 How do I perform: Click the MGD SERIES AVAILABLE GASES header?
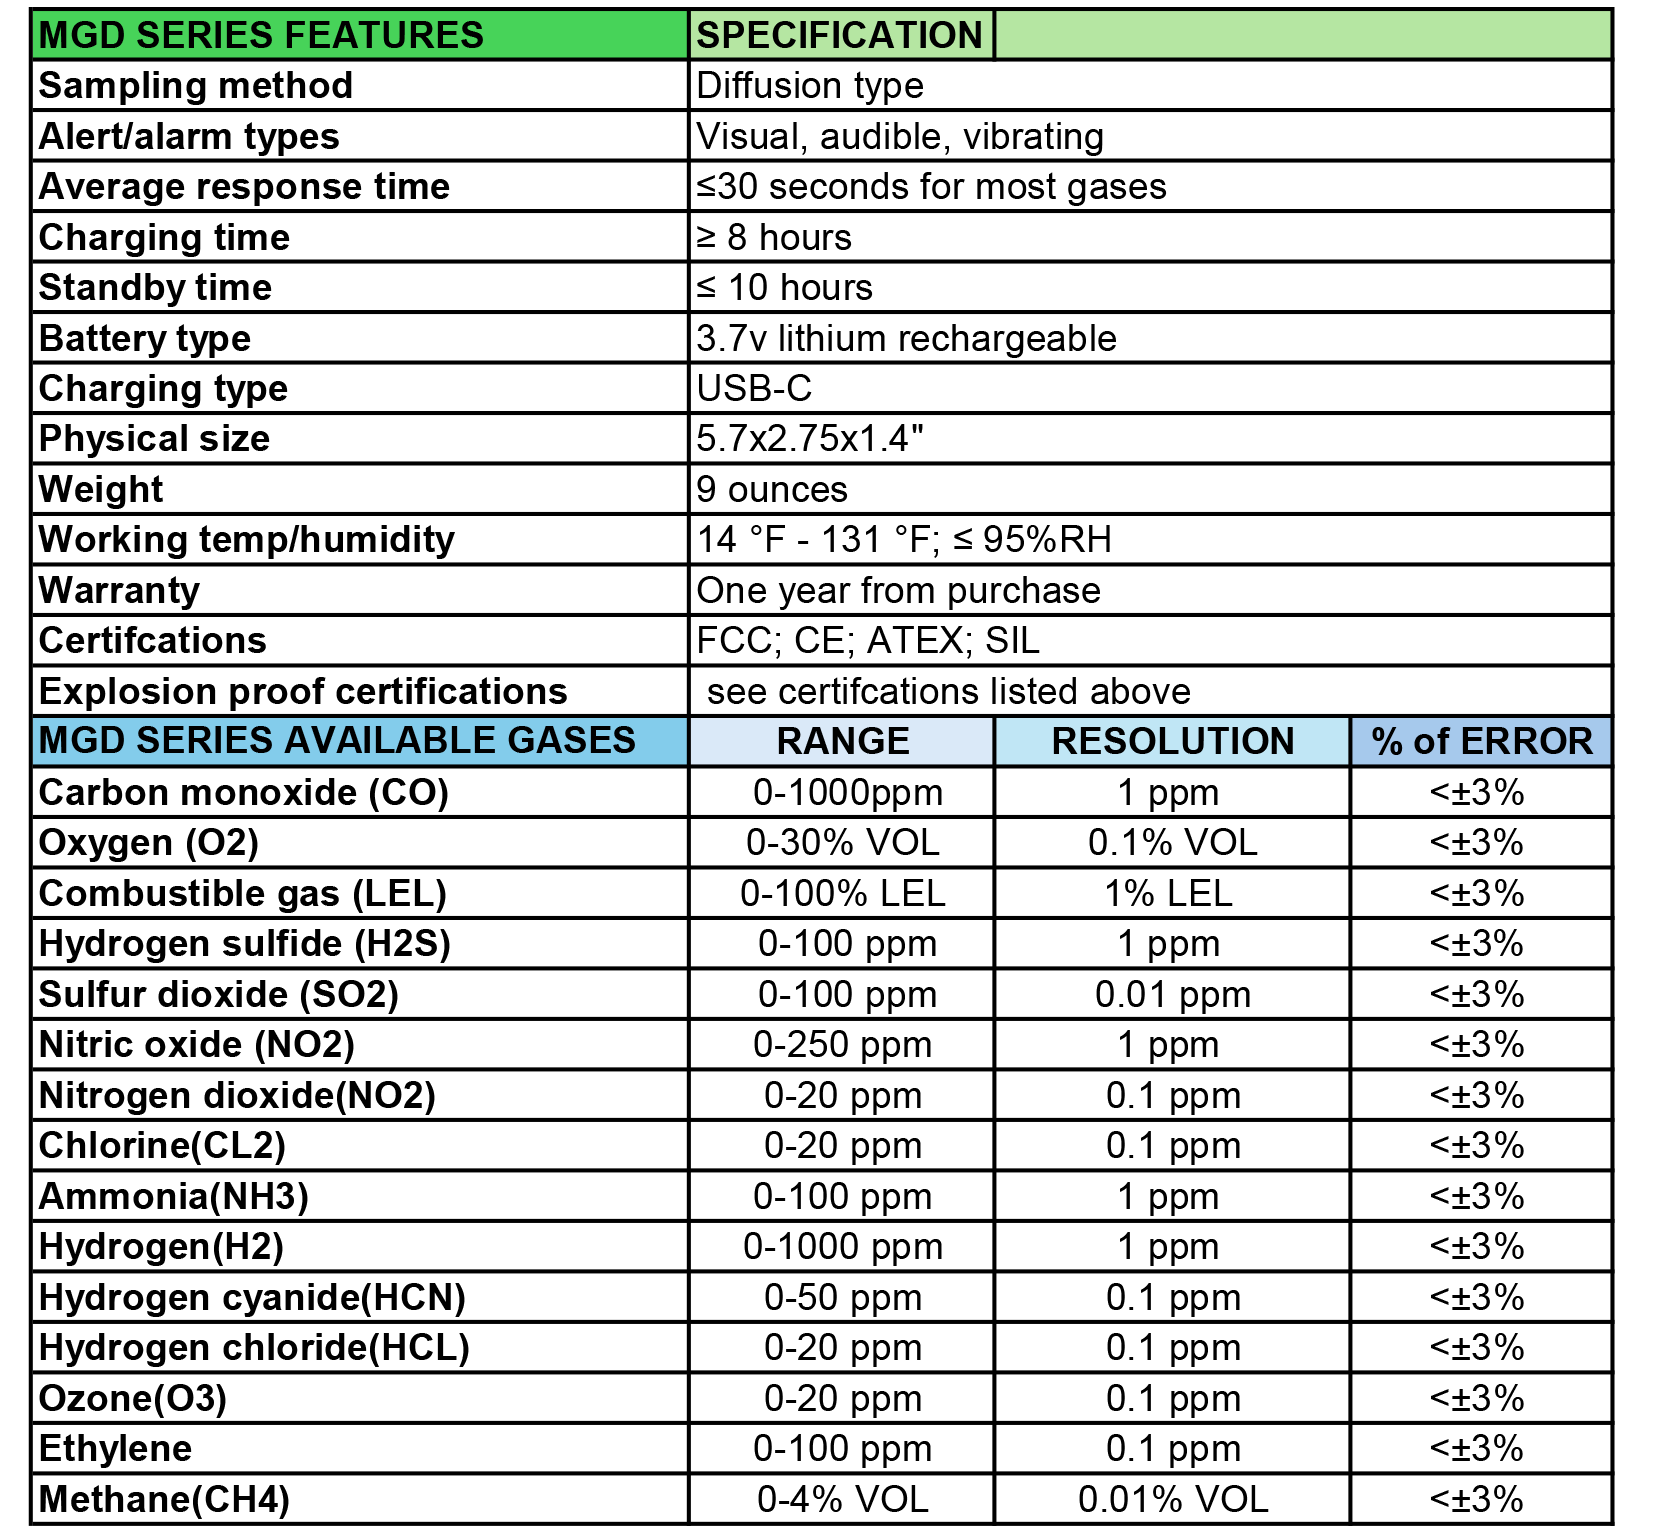(x=359, y=741)
